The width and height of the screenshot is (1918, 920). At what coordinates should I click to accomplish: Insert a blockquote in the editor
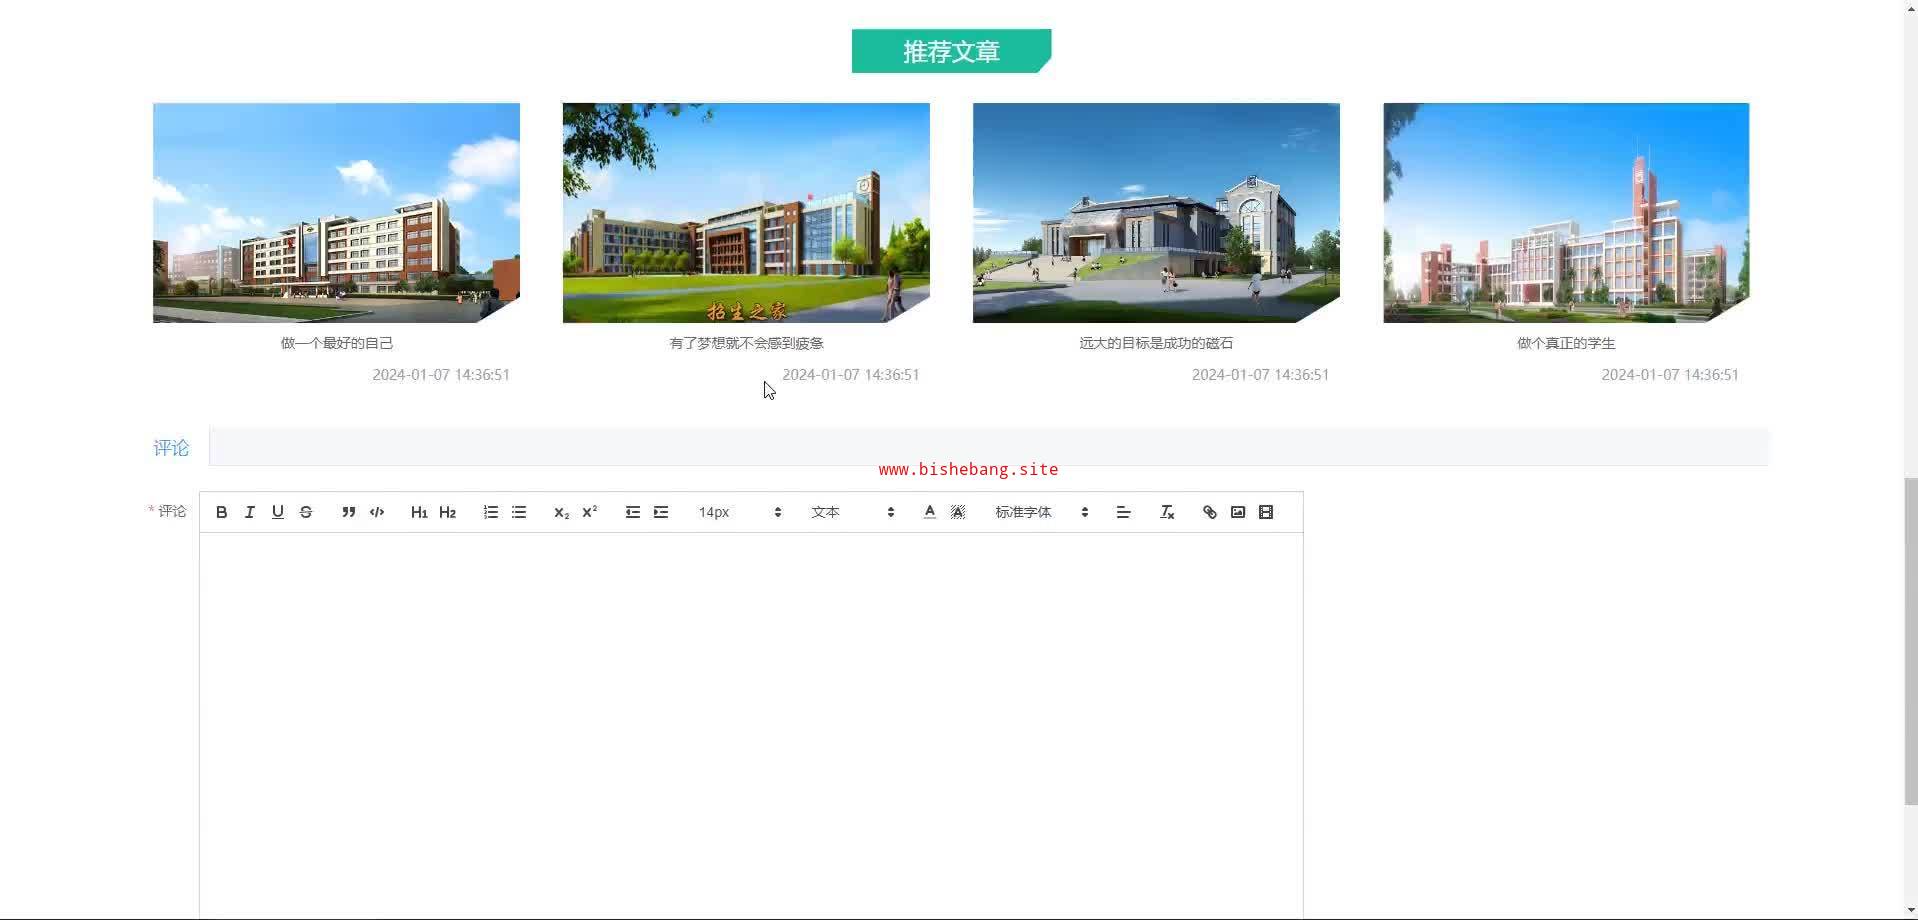[349, 512]
